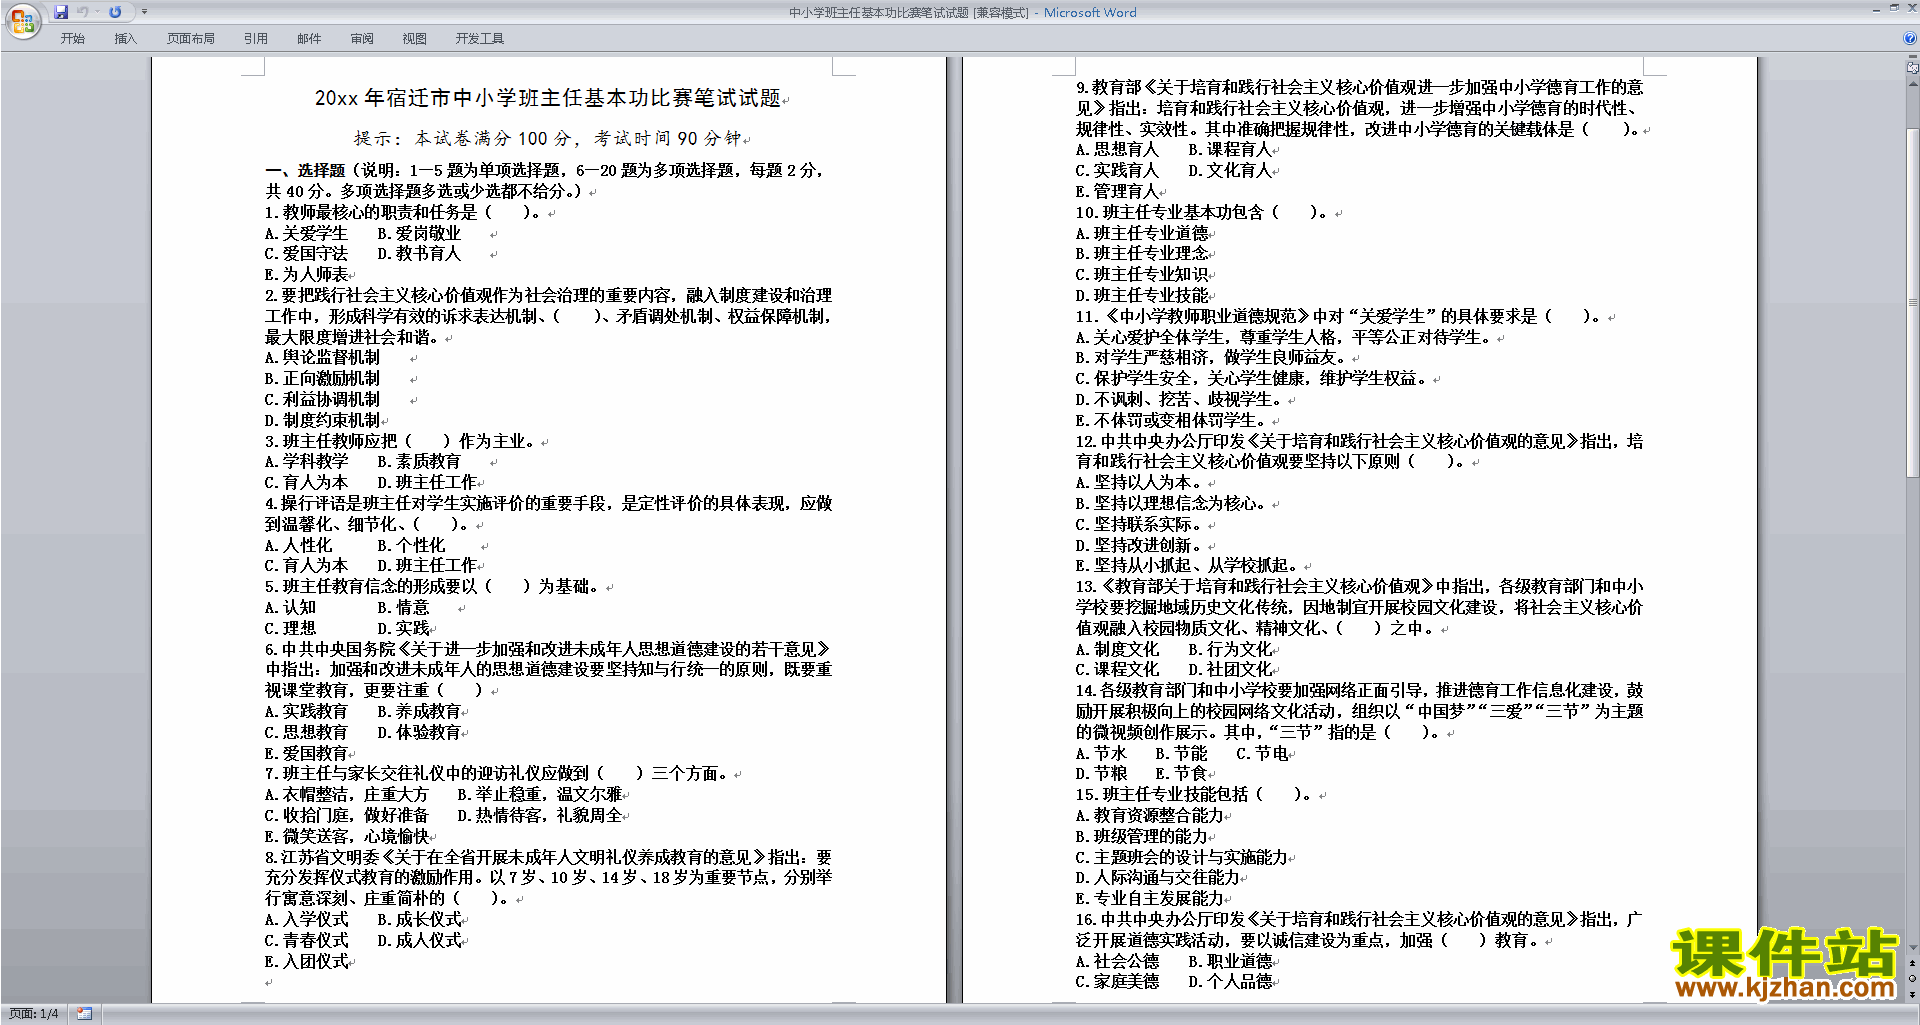
Task: Click the 页面: 1/4 status bar indicator
Action: [x=34, y=1014]
